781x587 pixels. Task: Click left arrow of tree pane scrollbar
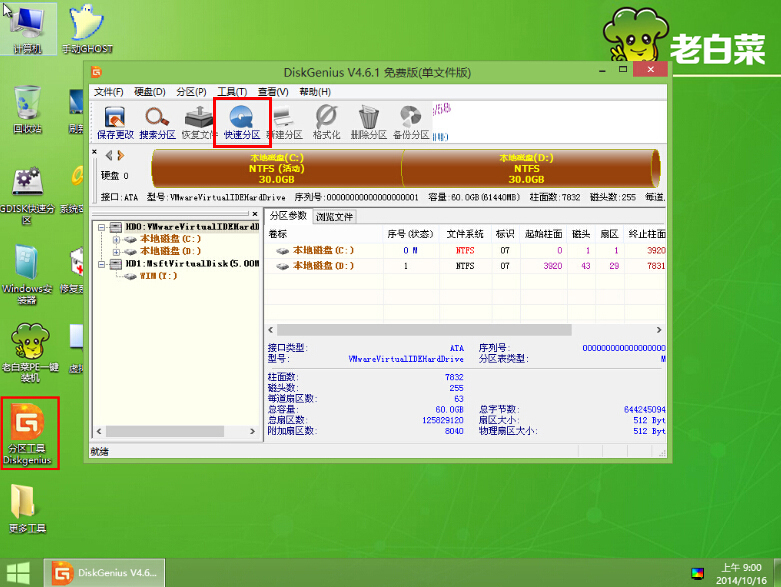[x=99, y=431]
